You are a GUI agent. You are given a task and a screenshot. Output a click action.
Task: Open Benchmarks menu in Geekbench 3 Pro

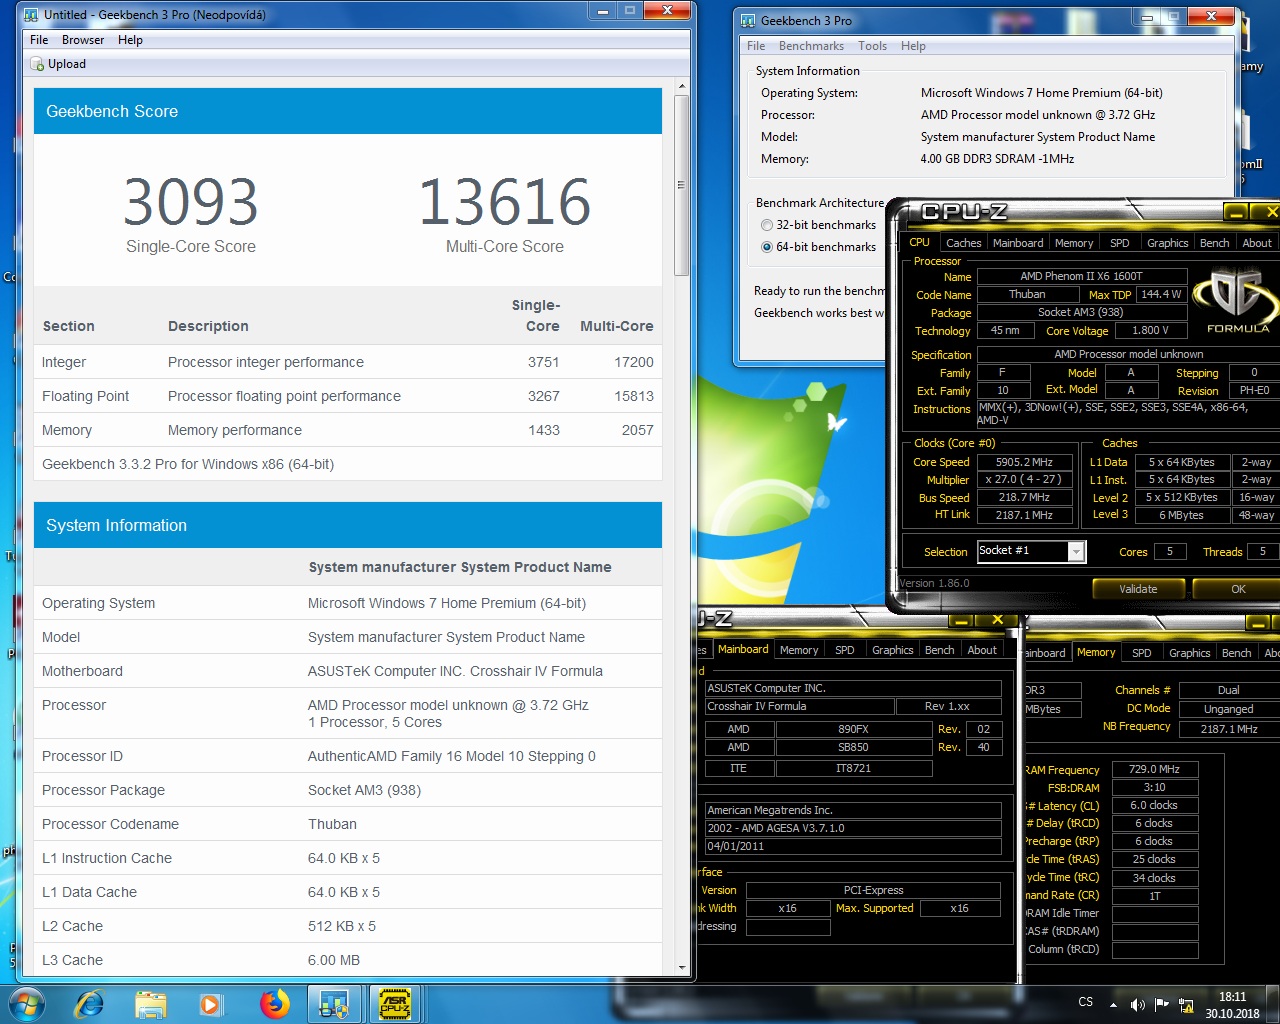tap(811, 46)
